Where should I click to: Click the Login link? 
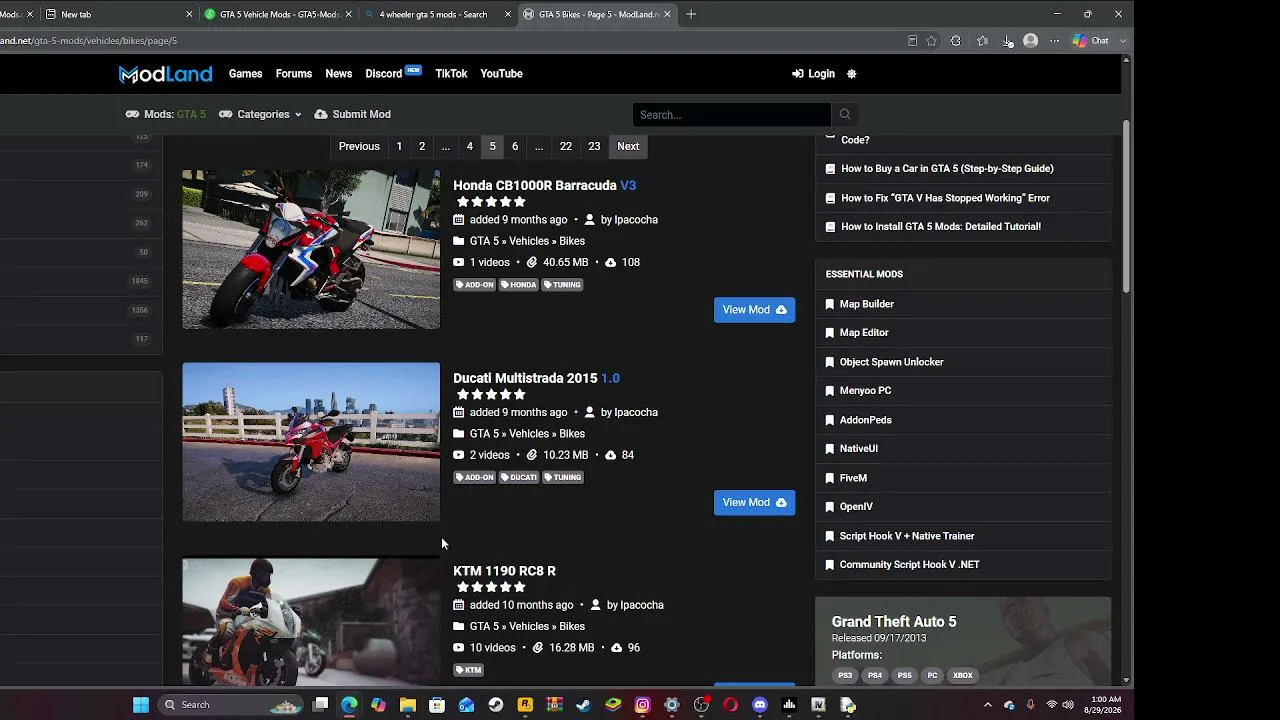pyautogui.click(x=813, y=74)
